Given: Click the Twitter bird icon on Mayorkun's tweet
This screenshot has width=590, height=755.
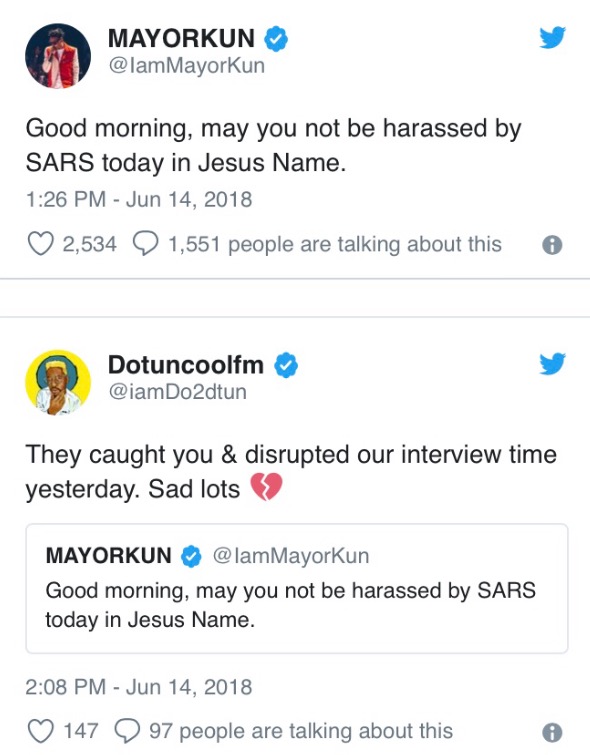Looking at the screenshot, I should (x=552, y=38).
